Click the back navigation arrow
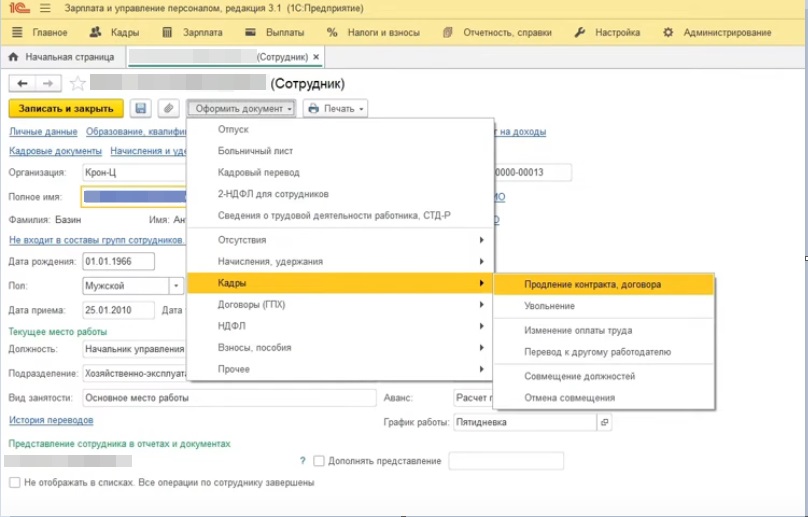808x517 pixels. (x=21, y=83)
